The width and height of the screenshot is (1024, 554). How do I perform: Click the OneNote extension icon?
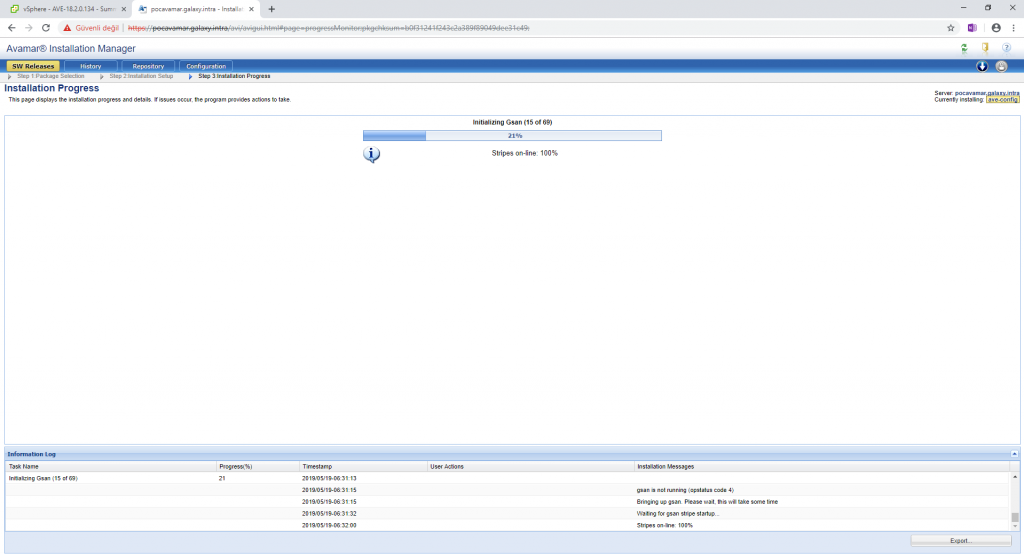[972, 28]
